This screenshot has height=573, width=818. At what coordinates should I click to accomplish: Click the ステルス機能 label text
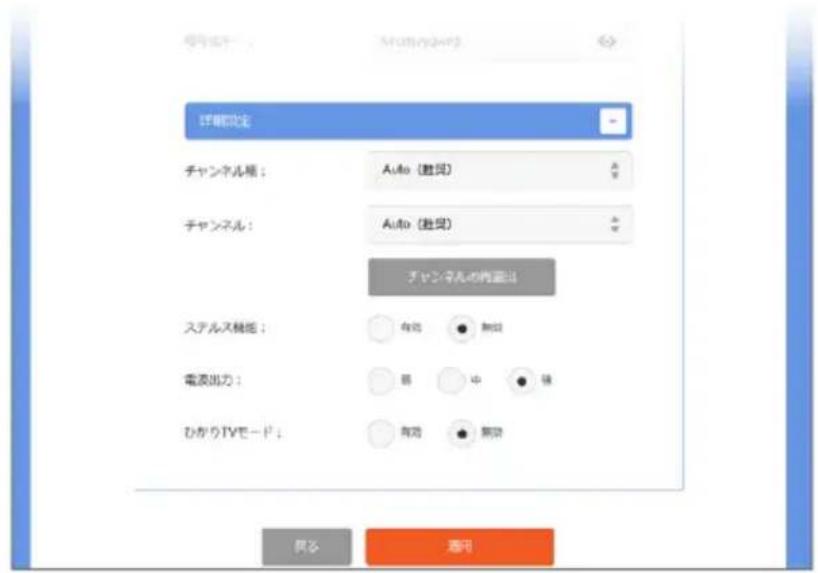click(x=225, y=328)
